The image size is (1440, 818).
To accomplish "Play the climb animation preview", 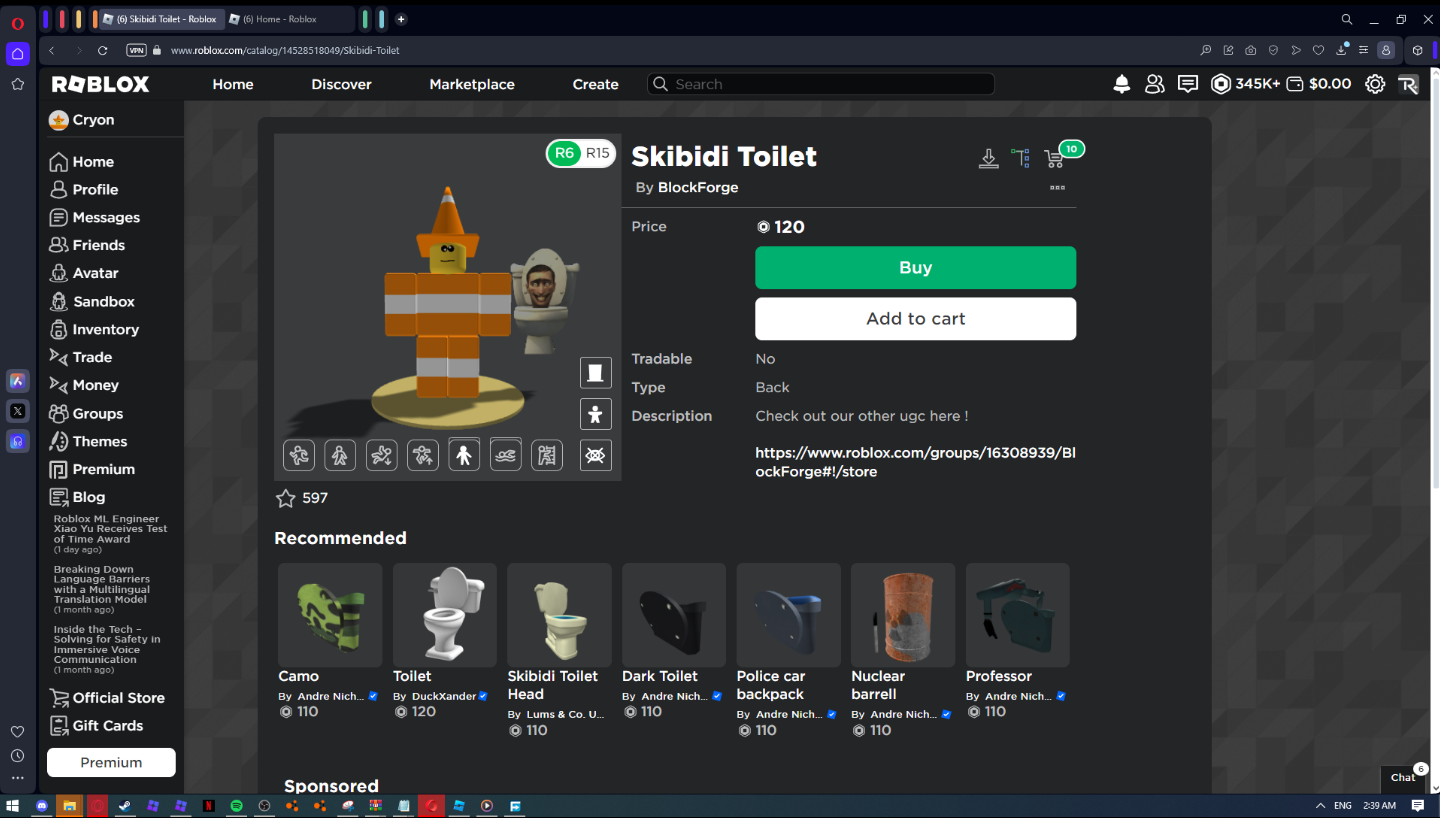I will click(547, 455).
